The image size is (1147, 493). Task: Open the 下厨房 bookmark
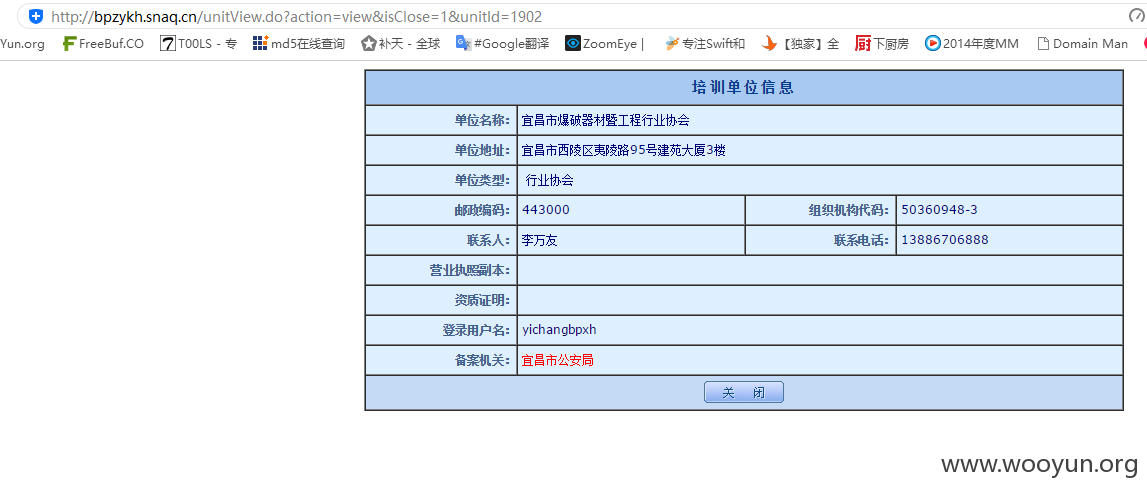tap(882, 44)
